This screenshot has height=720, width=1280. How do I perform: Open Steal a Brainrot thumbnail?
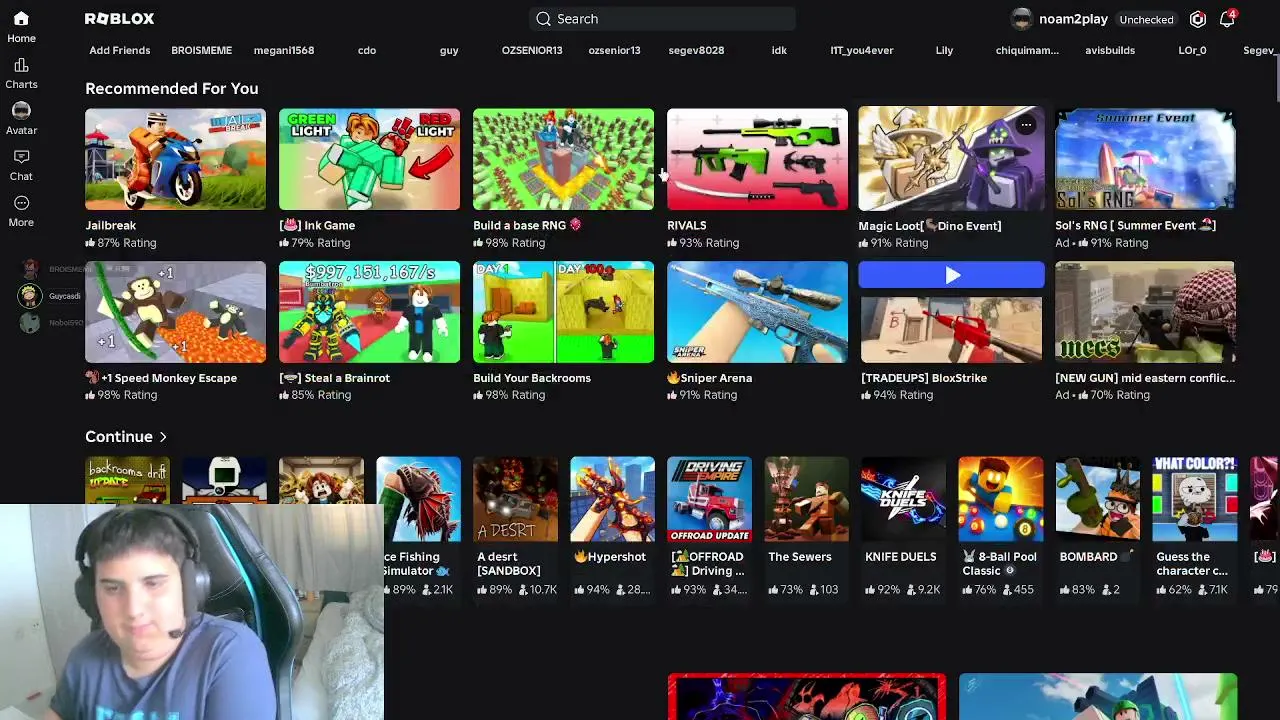point(369,312)
